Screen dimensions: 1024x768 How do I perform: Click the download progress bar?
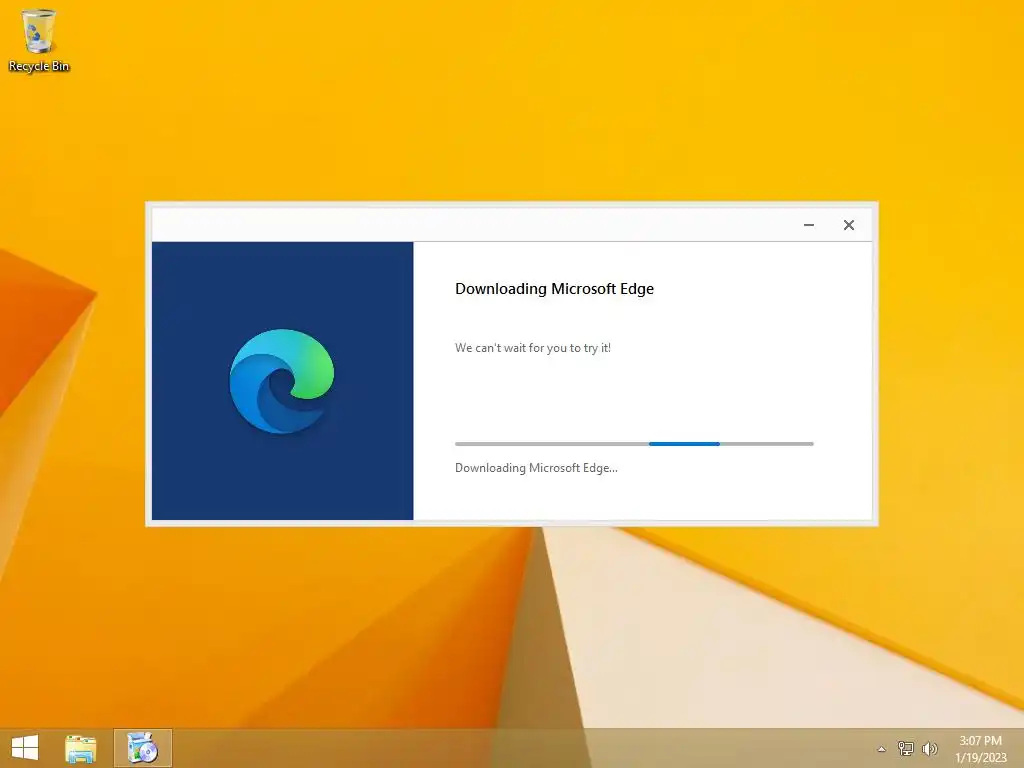point(634,444)
